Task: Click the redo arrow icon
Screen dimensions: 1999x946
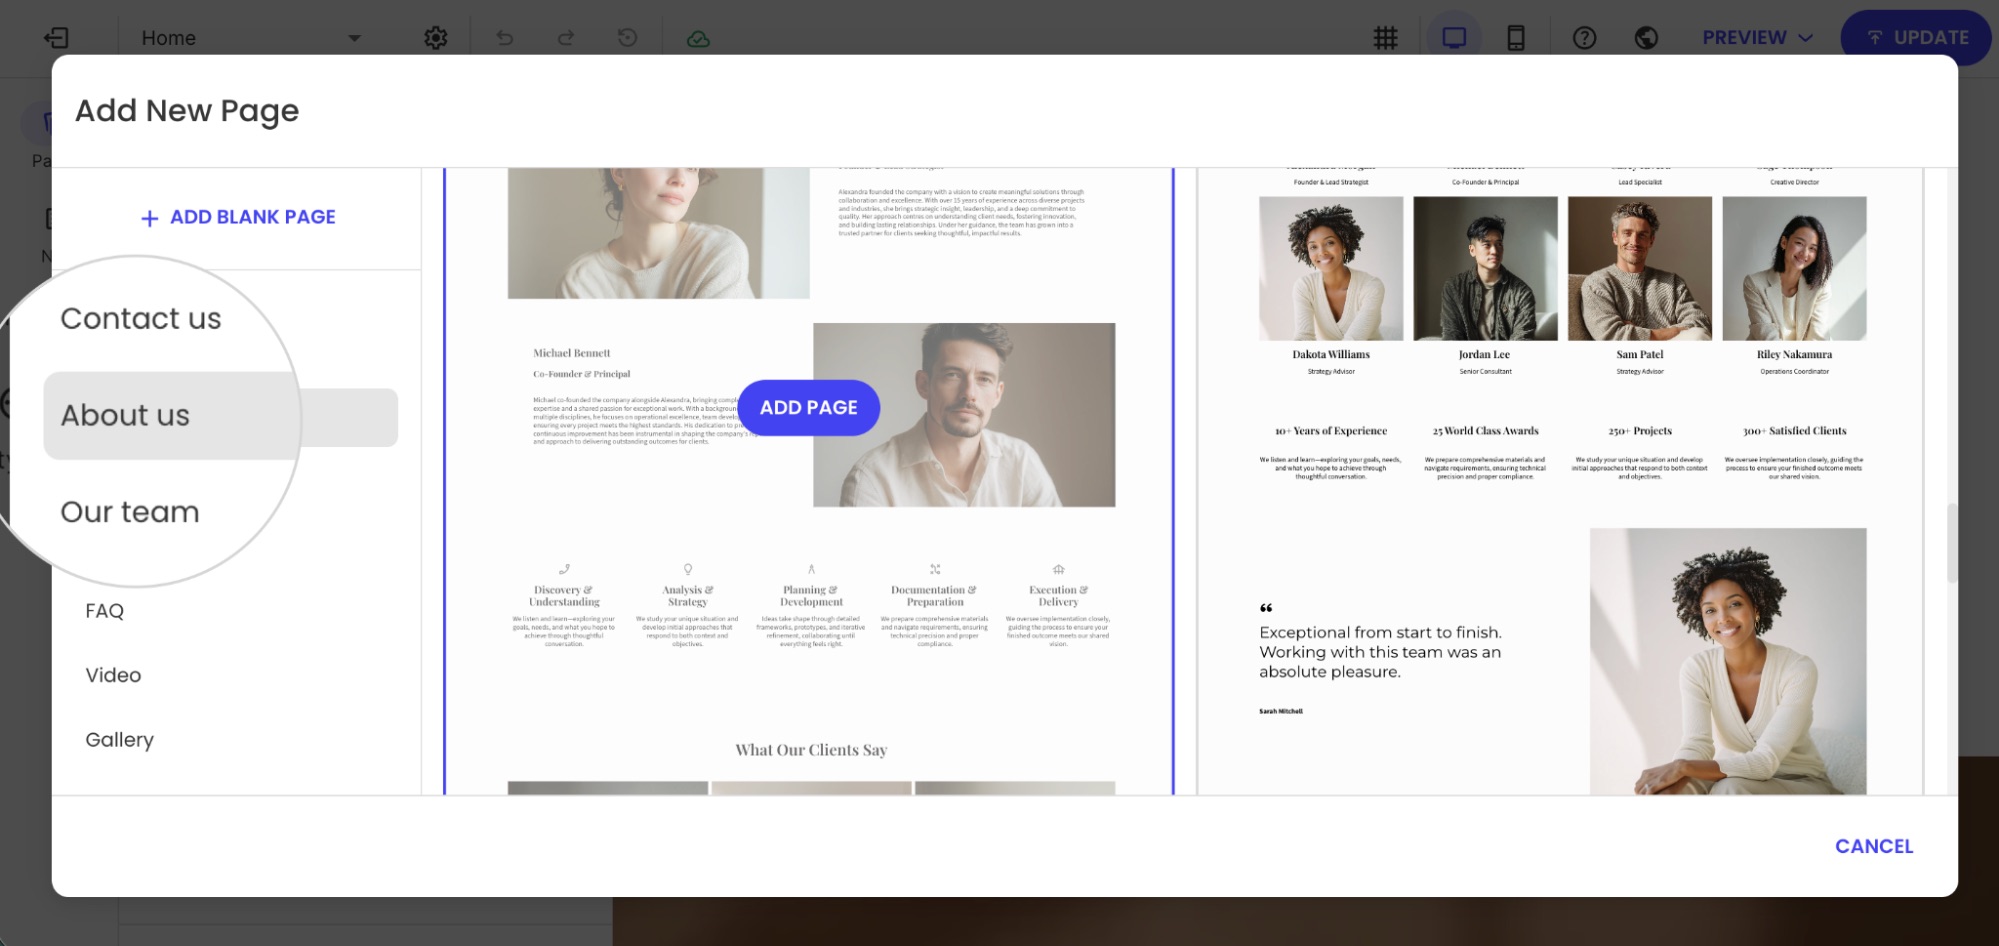Action: (566, 38)
